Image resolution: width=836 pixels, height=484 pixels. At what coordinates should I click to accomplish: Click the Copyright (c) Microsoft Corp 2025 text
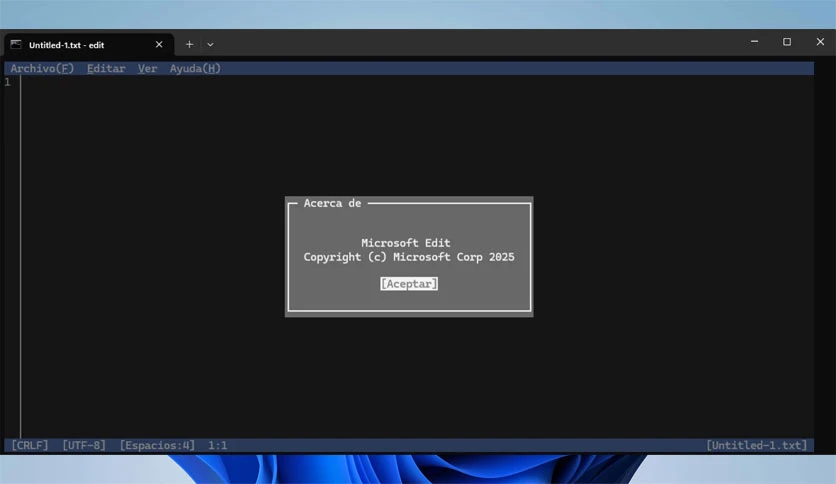[x=409, y=257]
